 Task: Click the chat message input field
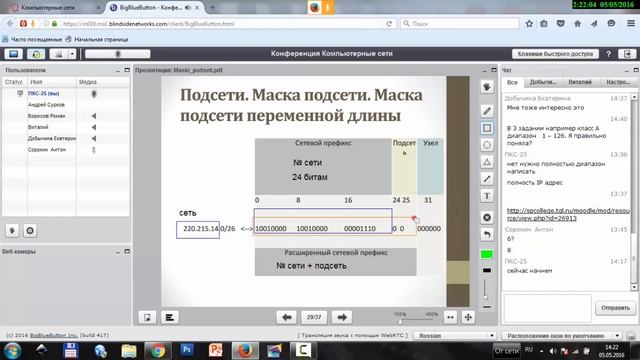548,308
